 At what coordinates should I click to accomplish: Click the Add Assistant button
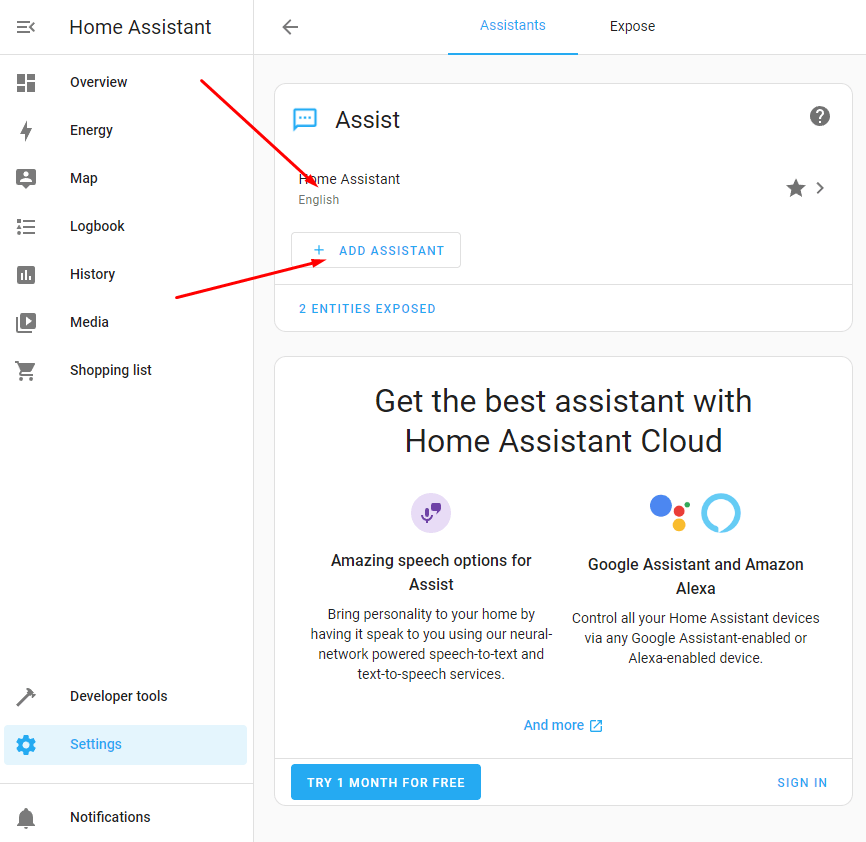click(x=376, y=250)
